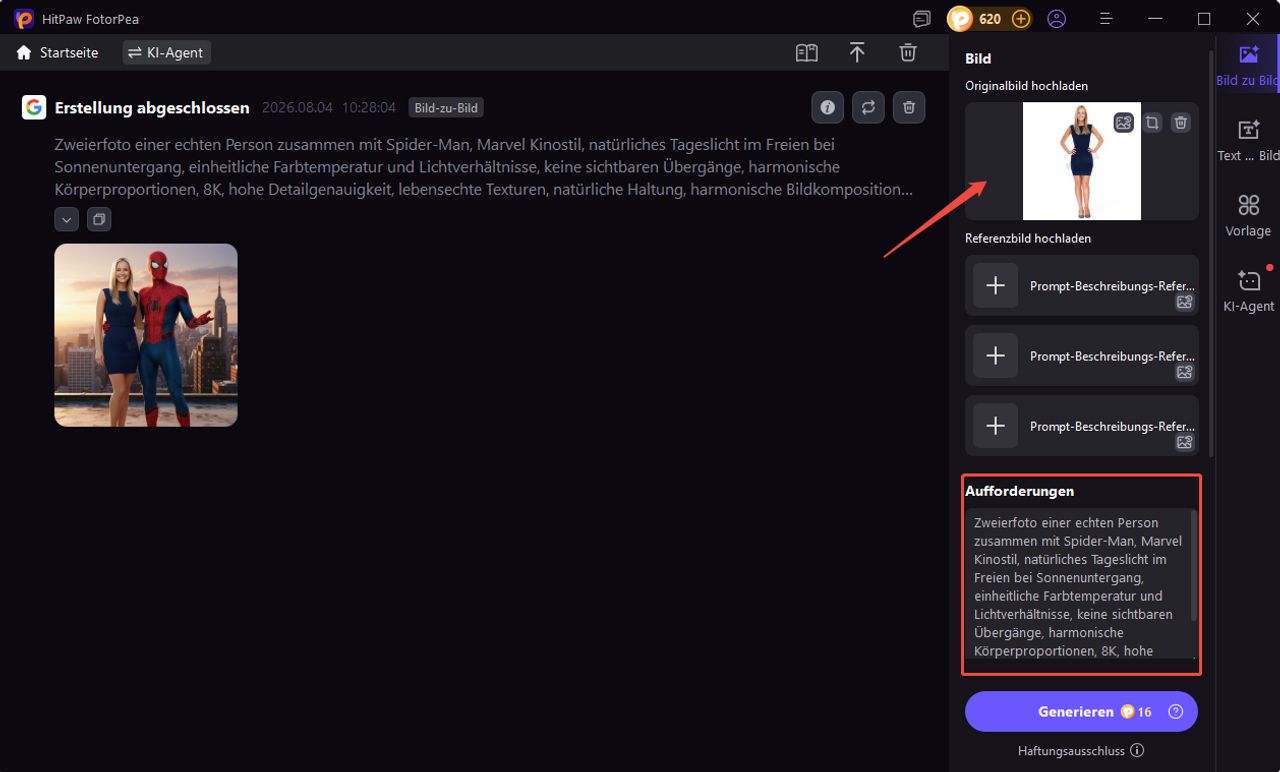This screenshot has width=1280, height=772.
Task: Minimize the HitPaw FotorPea window
Action: tap(1156, 19)
